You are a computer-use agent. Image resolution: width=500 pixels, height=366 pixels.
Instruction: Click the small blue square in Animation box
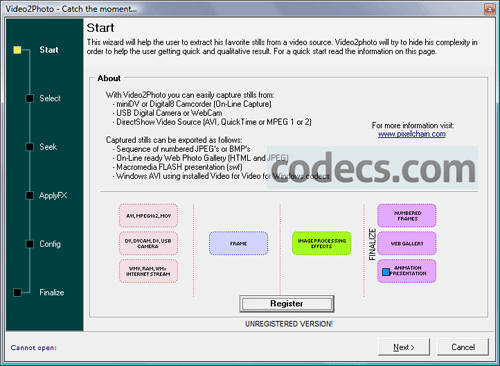click(x=386, y=272)
